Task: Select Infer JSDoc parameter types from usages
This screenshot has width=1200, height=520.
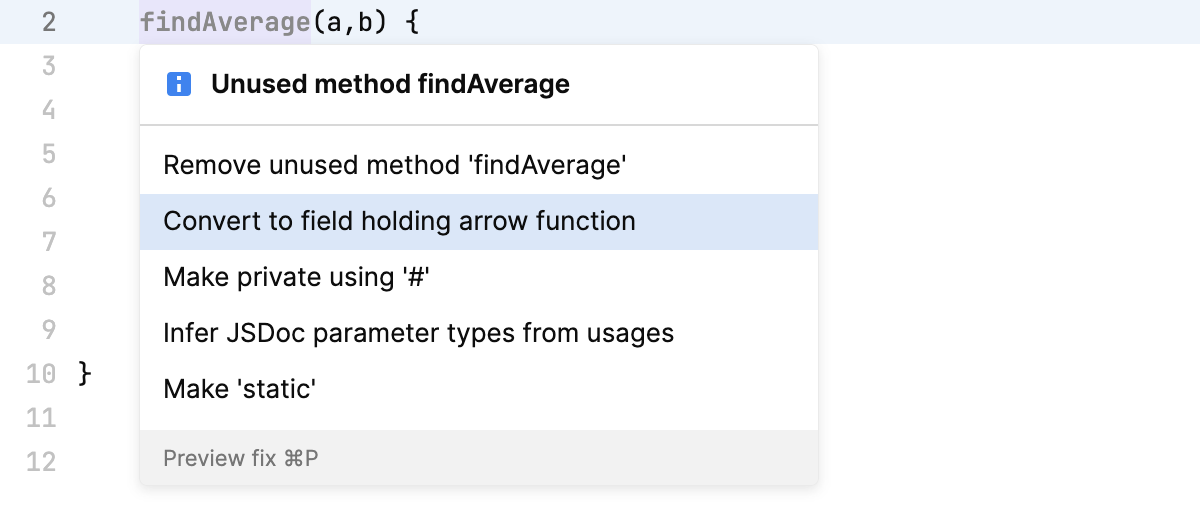Action: click(418, 333)
